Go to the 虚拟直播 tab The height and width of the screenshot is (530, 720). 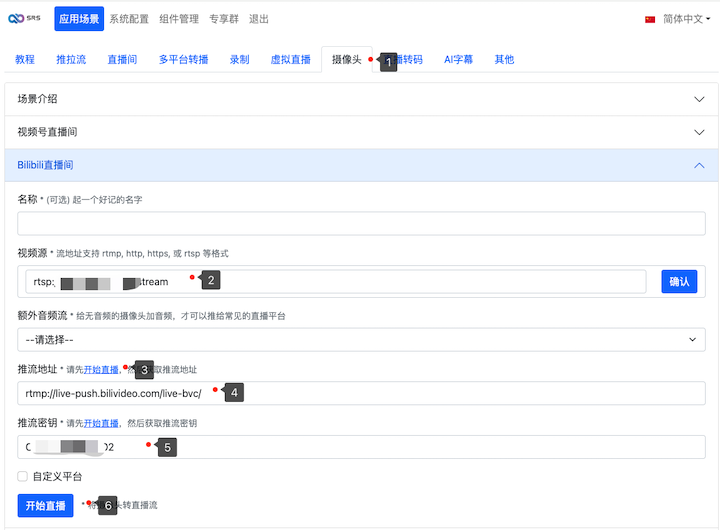pyautogui.click(x=291, y=60)
